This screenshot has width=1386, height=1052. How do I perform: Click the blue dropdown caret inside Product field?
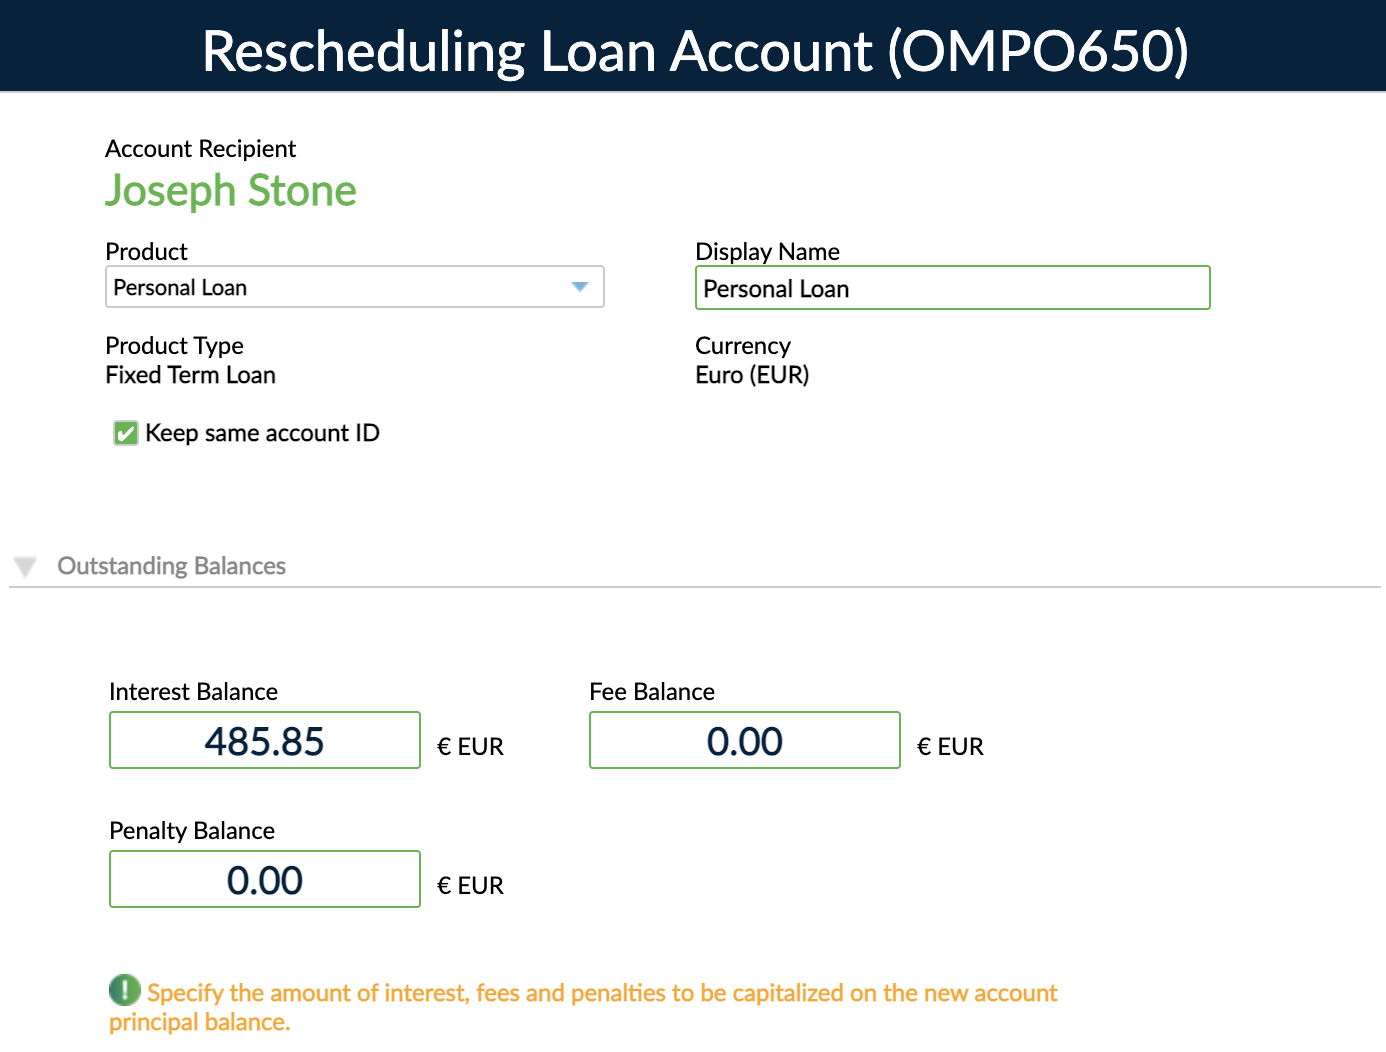(x=580, y=287)
